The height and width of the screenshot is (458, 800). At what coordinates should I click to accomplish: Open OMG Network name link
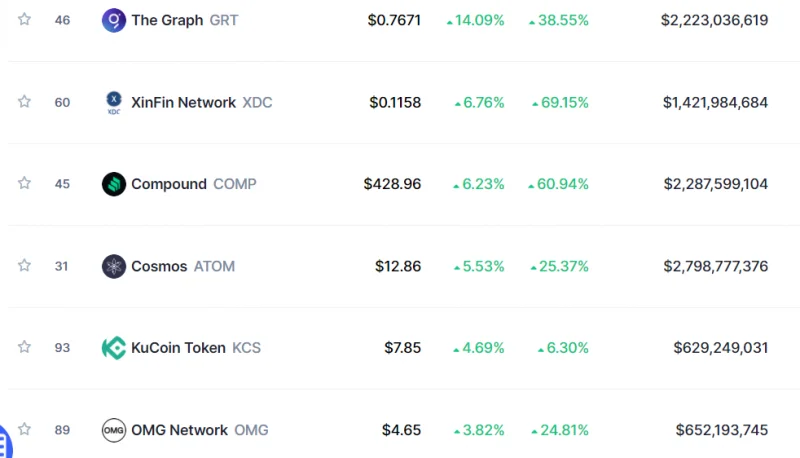(179, 430)
